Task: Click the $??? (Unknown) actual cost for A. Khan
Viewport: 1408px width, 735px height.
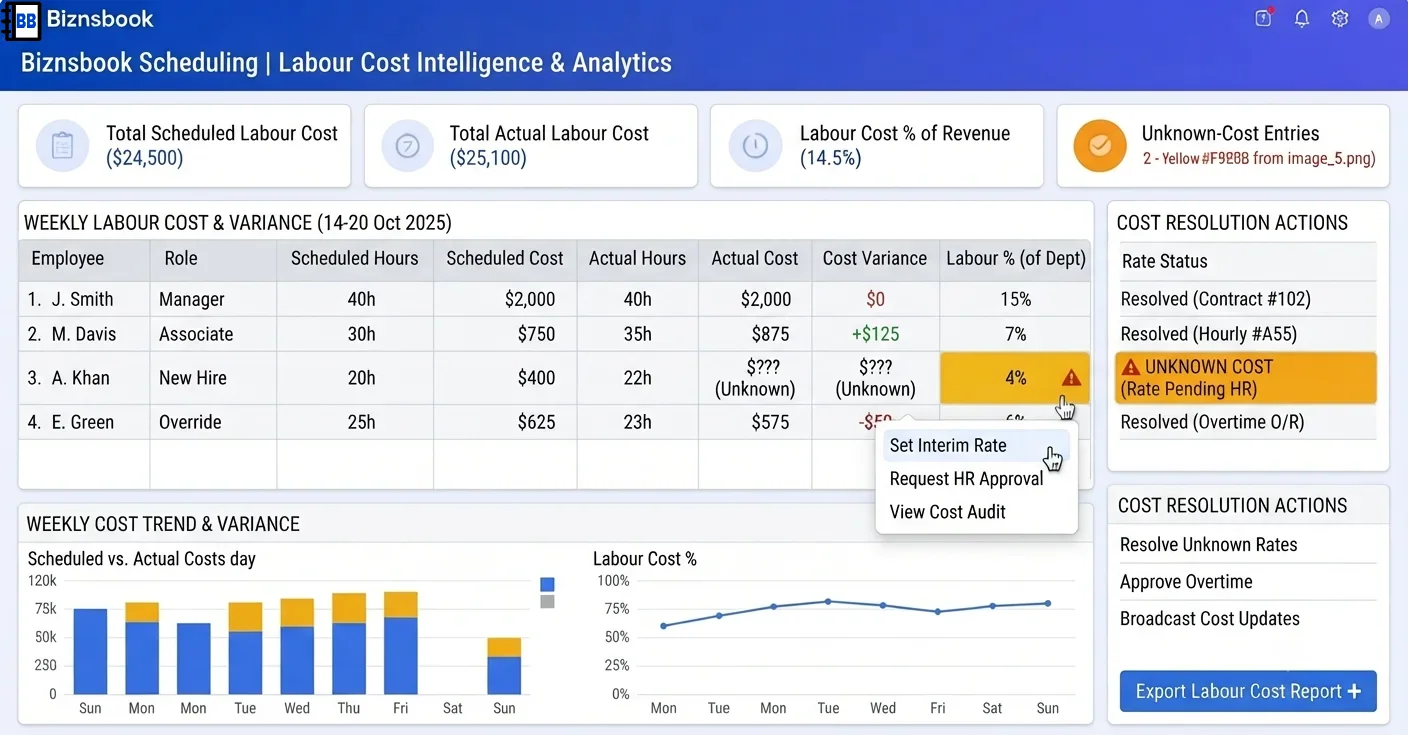Action: click(754, 378)
